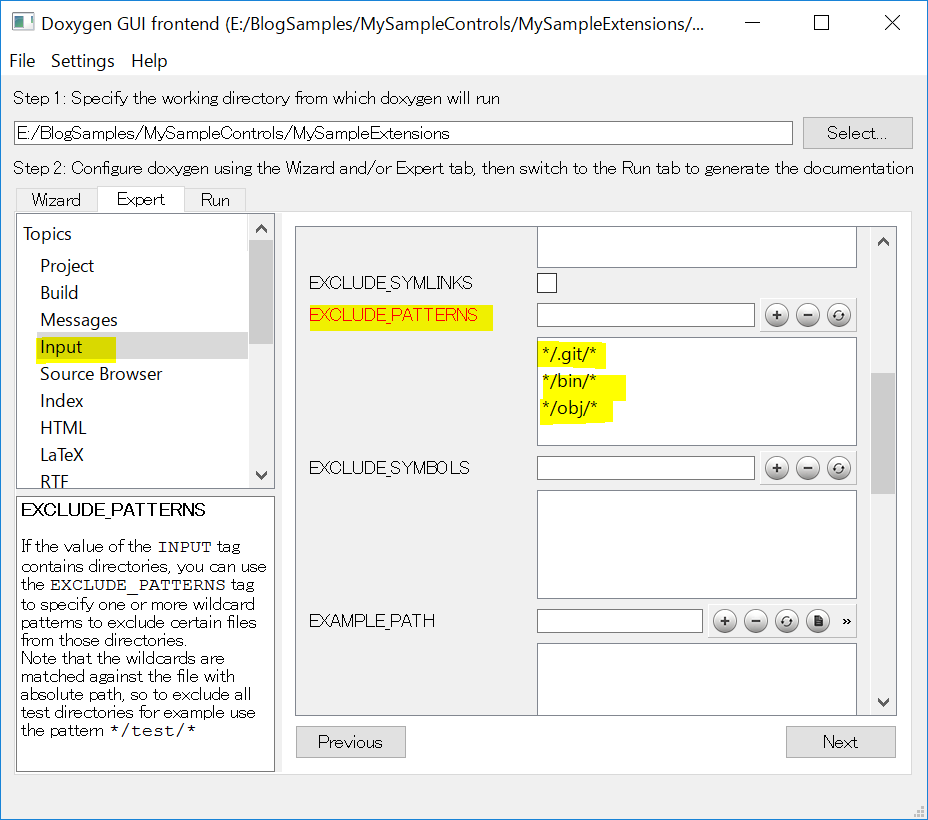The image size is (928, 820).
Task: Remove pattern with EXCLUDE_PATTERNS minus icon
Action: point(807,315)
